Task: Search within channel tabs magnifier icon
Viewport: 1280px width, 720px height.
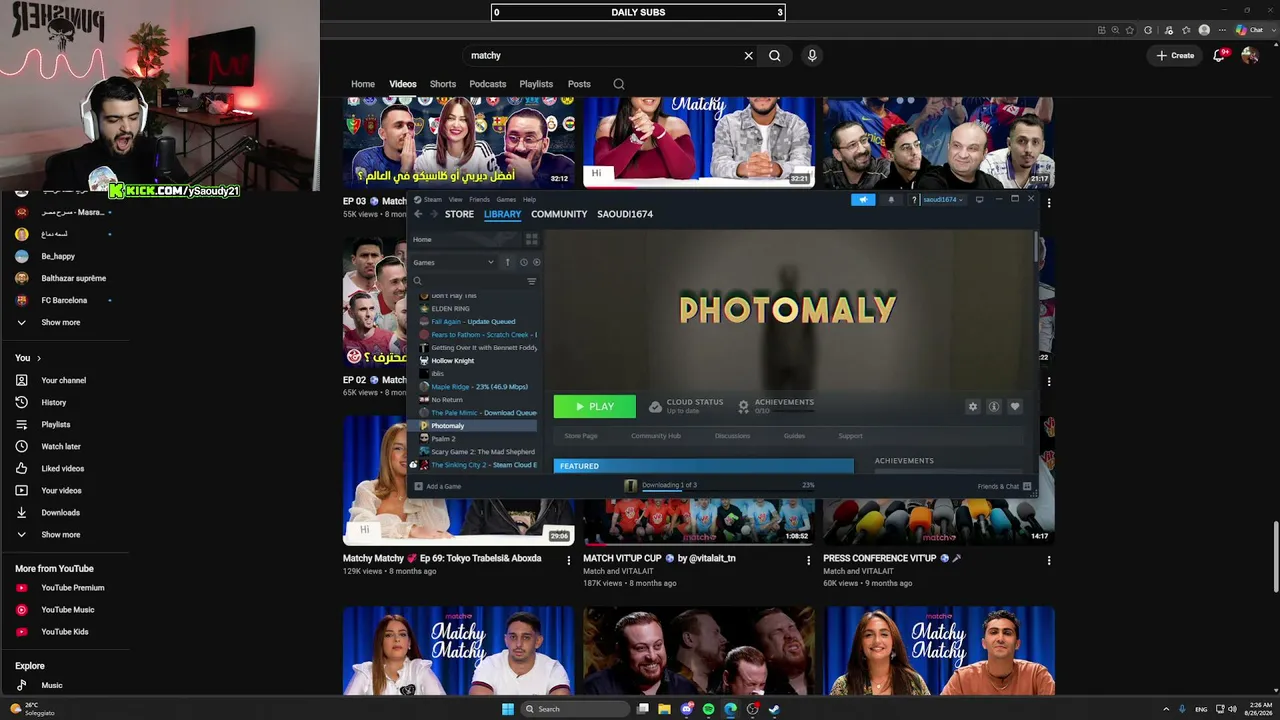Action: tap(619, 84)
